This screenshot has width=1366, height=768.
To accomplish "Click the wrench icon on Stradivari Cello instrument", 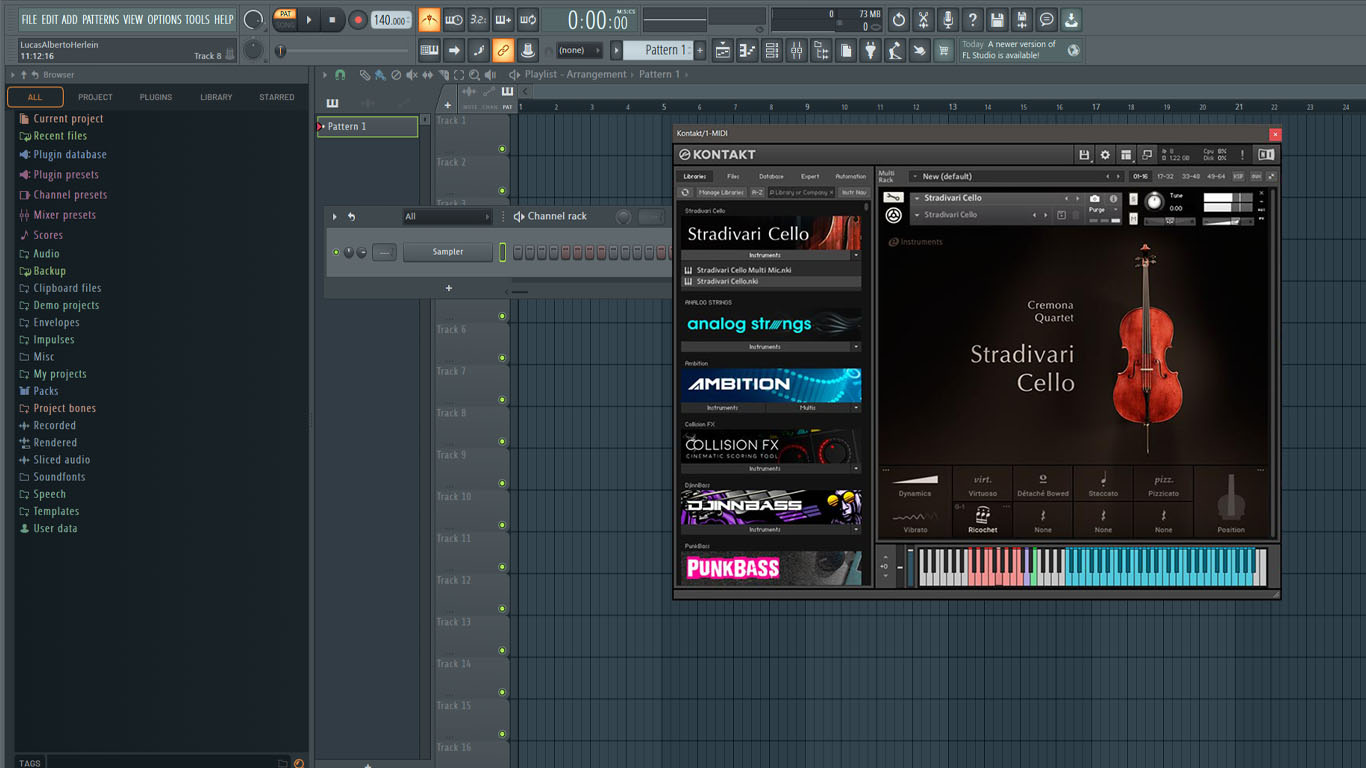I will click(x=893, y=198).
